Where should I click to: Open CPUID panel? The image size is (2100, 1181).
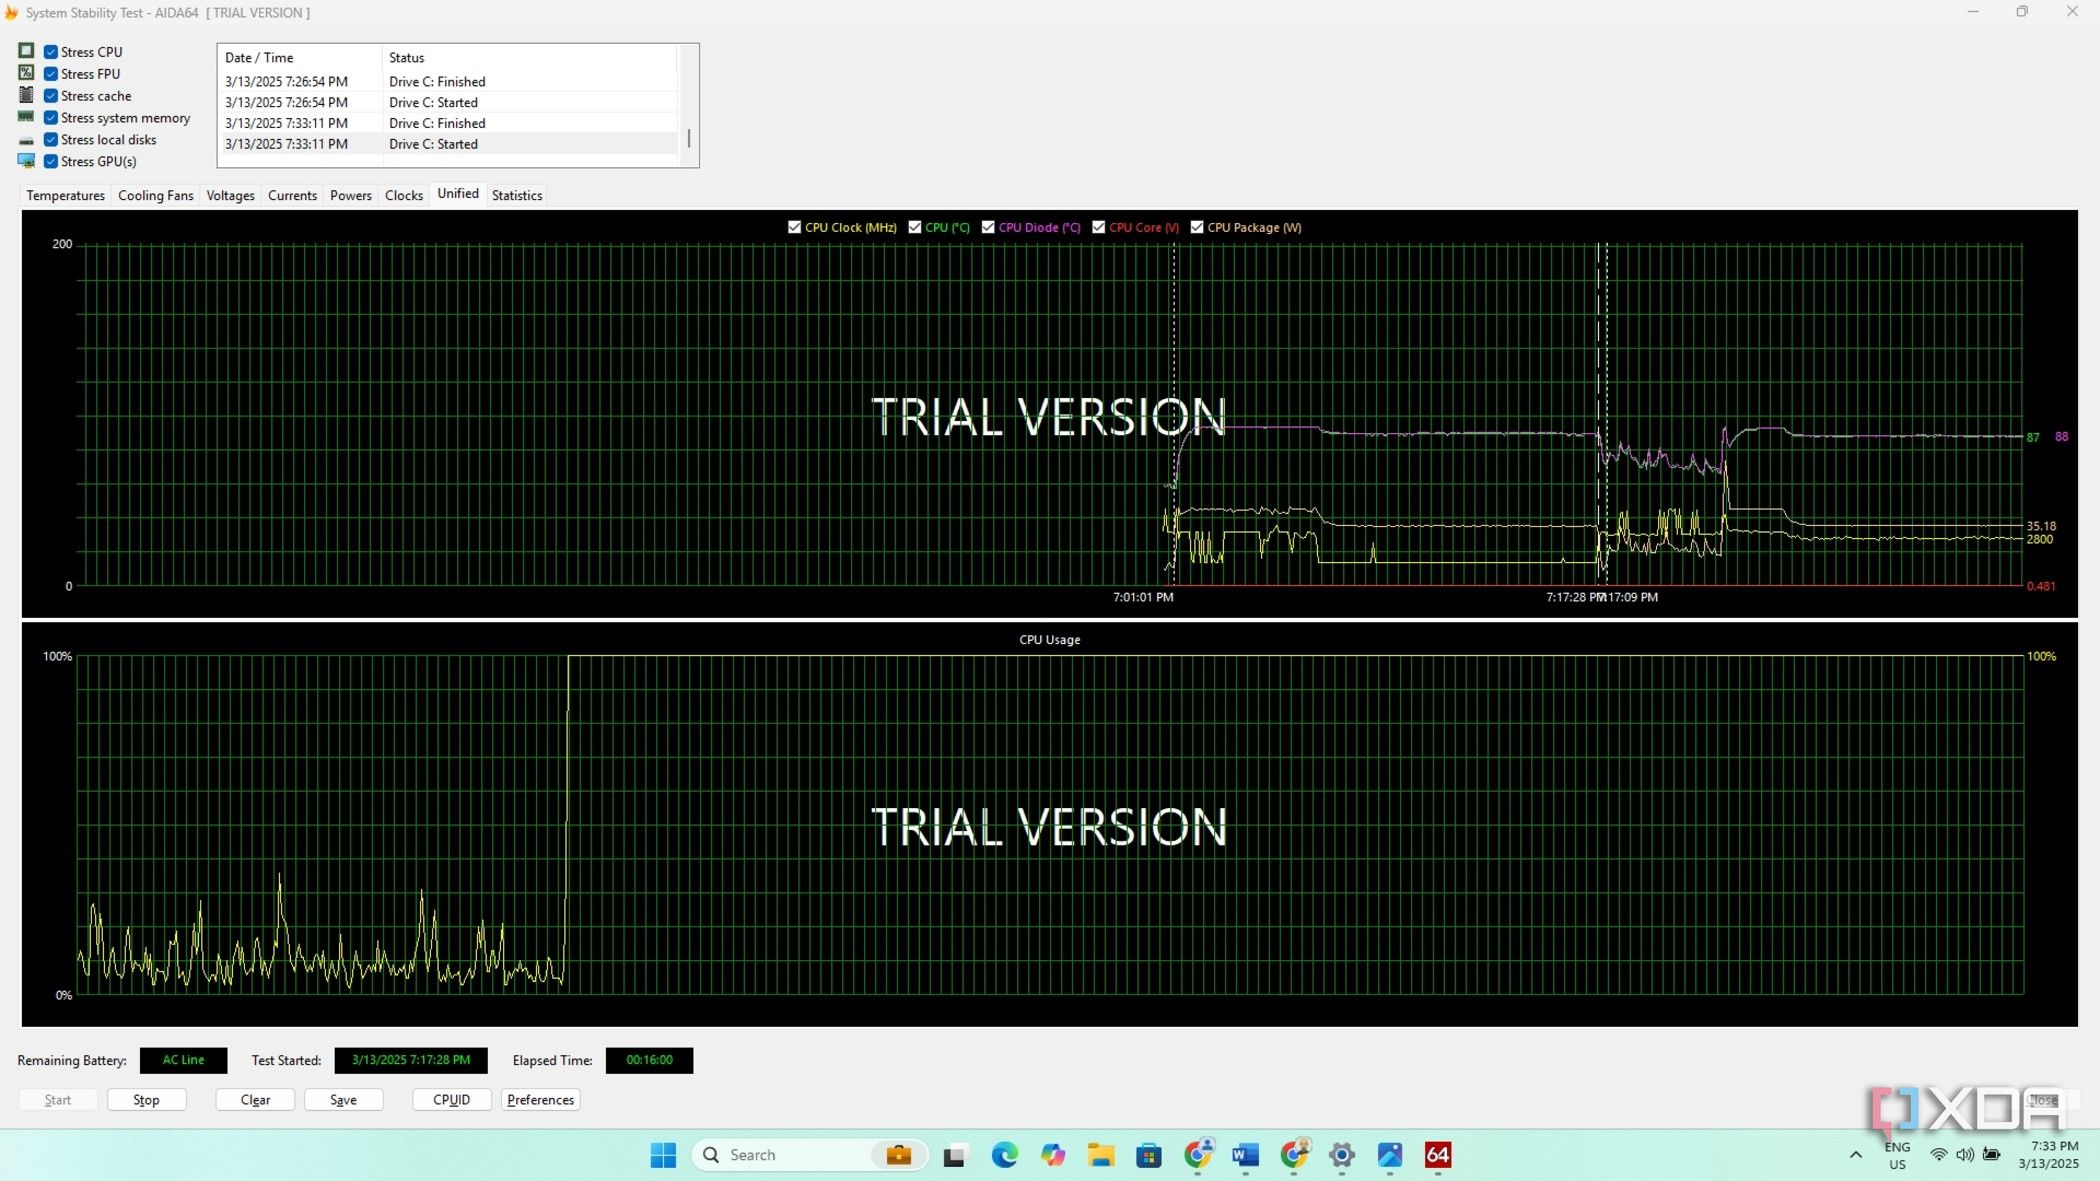coord(451,1100)
